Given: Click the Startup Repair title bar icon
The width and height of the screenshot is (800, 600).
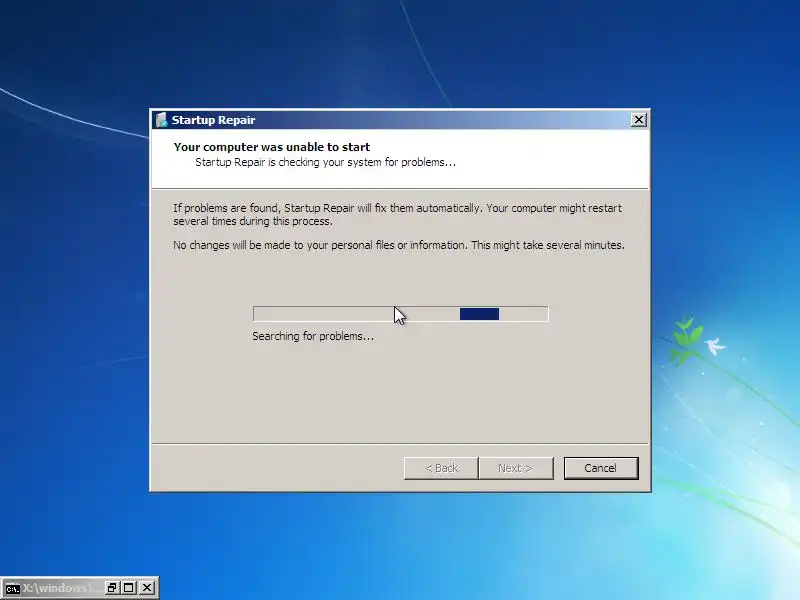Looking at the screenshot, I should tap(161, 119).
